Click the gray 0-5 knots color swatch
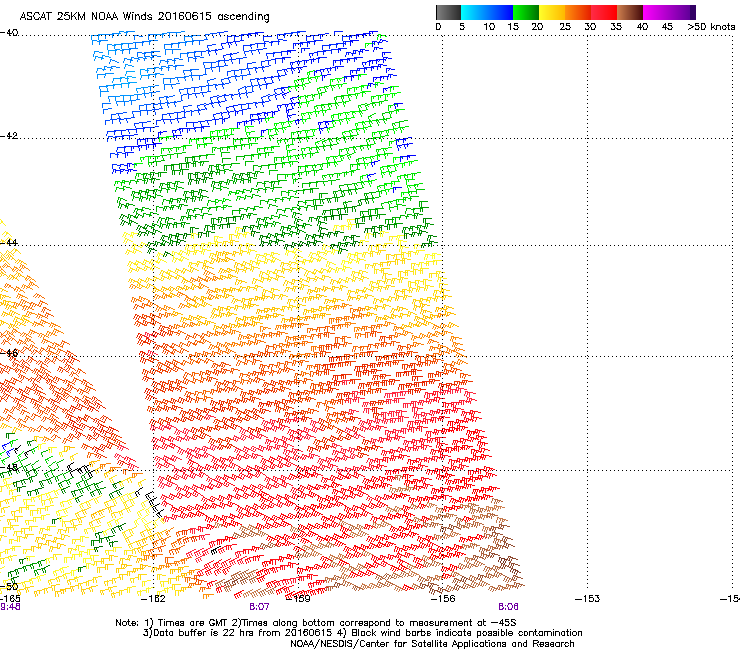The width and height of the screenshot is (740, 650). click(x=448, y=12)
